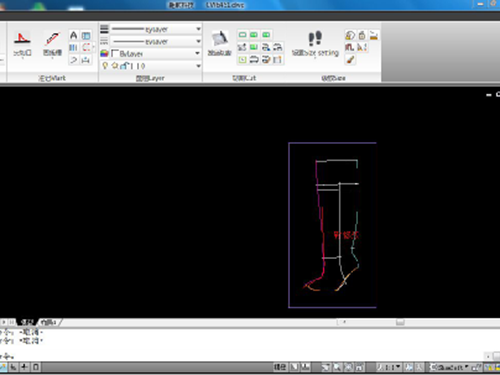
Task: Click the orange bar icon in Size panel
Action: pos(374,35)
